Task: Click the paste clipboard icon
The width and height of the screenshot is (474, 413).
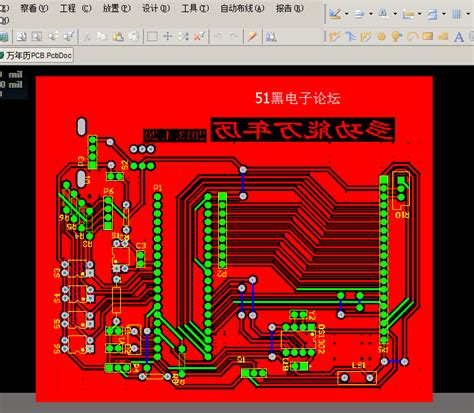Action: (x=118, y=36)
